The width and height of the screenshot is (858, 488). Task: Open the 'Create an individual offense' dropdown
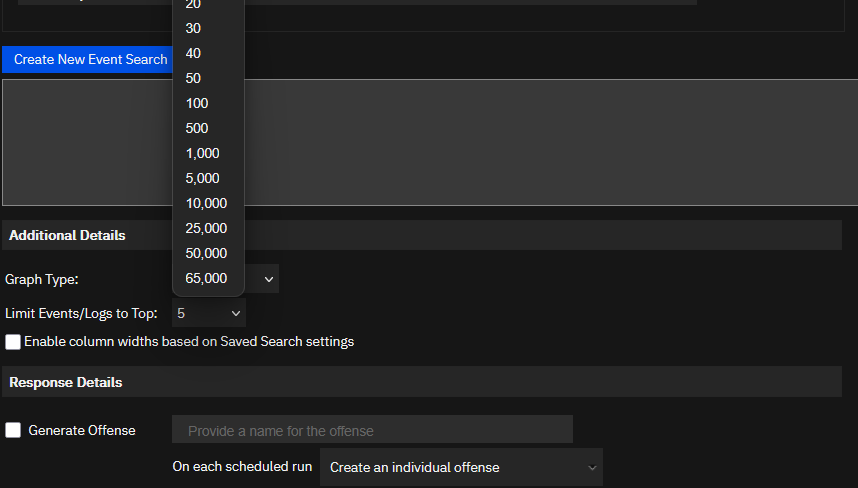pyautogui.click(x=461, y=468)
